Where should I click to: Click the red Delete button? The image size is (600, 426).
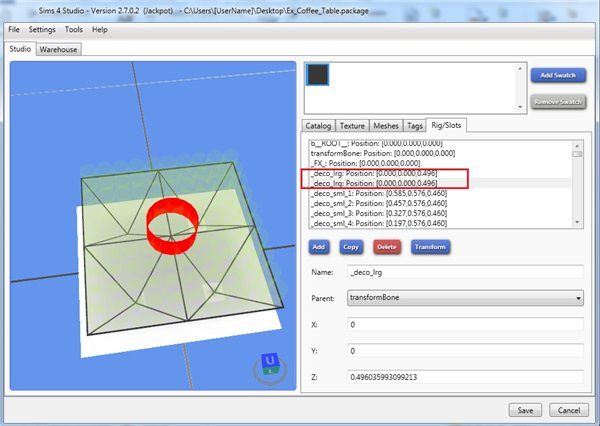[x=385, y=246]
